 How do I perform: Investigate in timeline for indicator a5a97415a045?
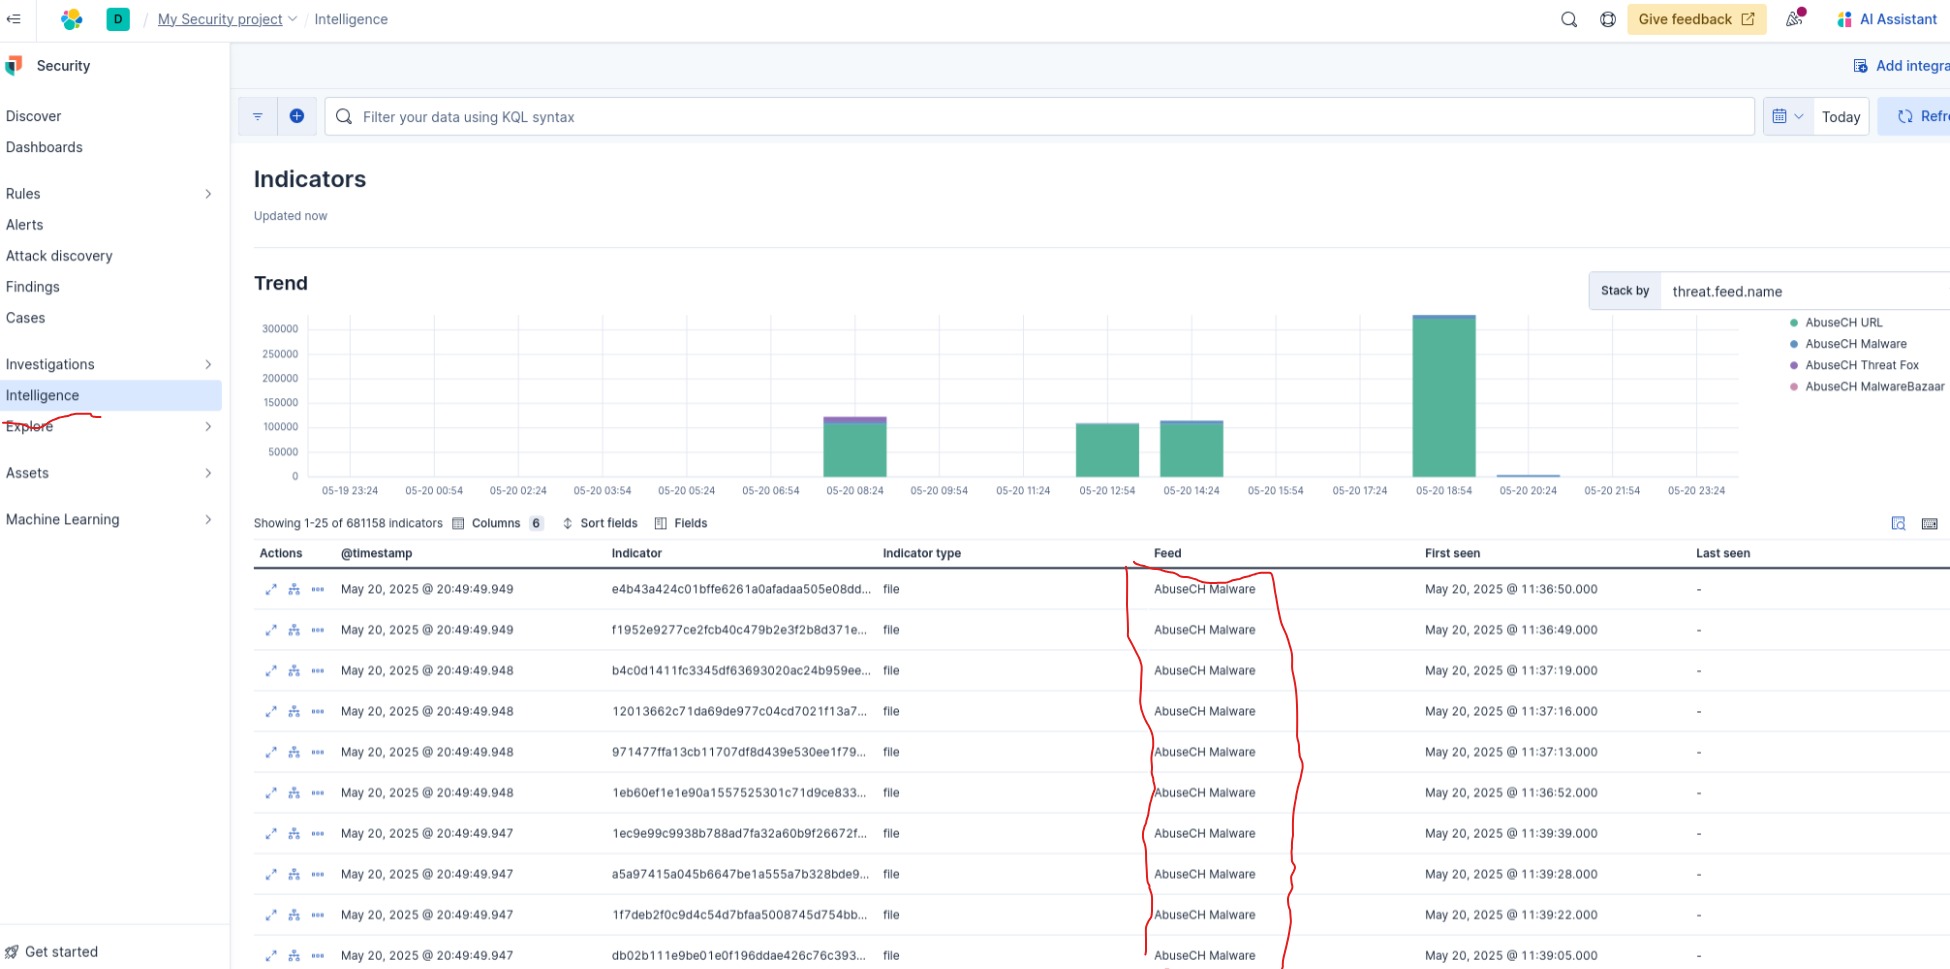(294, 874)
